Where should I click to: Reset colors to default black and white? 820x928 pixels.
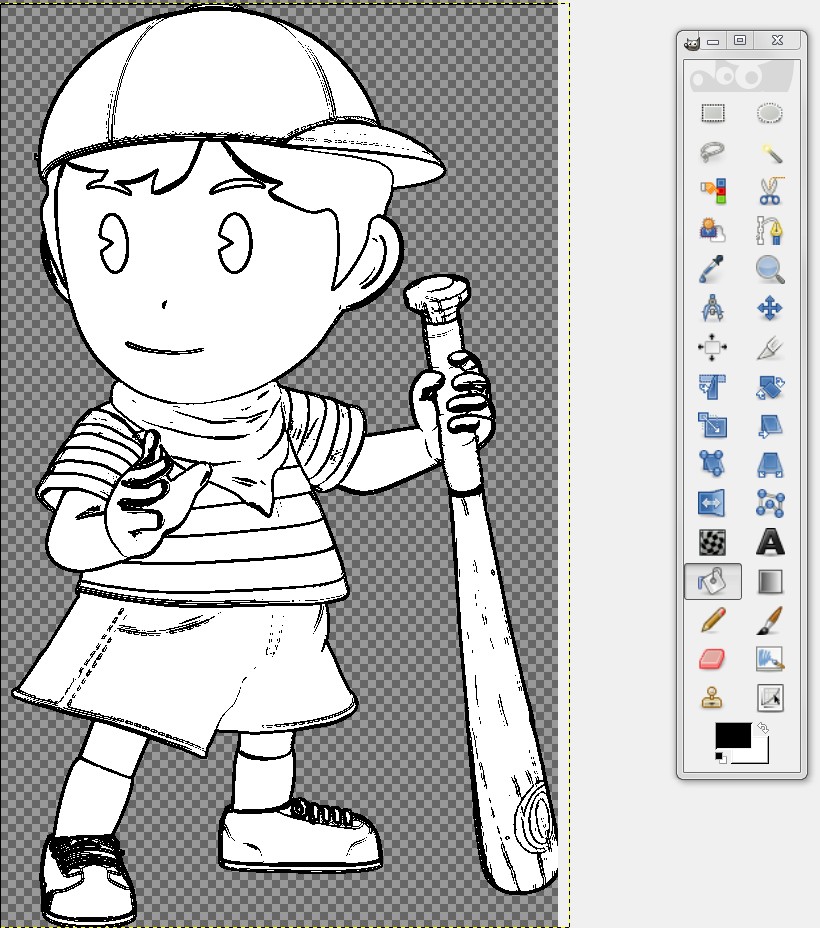(x=720, y=758)
